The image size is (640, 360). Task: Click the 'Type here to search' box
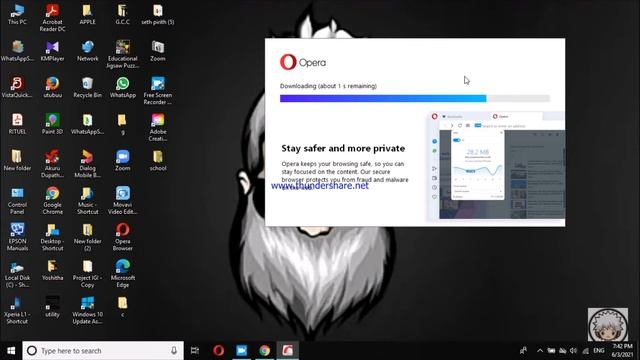tap(103, 351)
